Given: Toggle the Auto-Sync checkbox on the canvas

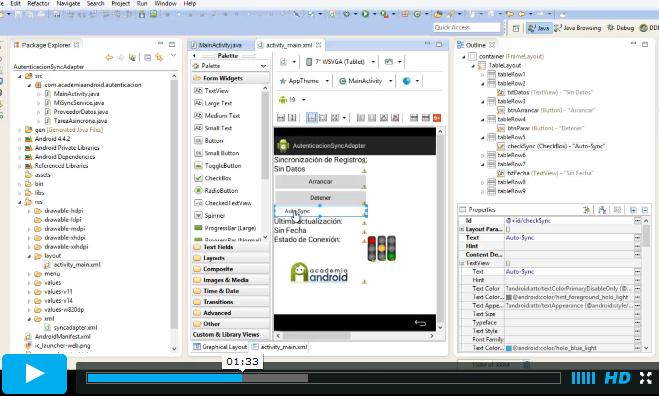Looking at the screenshot, I should coord(321,211).
